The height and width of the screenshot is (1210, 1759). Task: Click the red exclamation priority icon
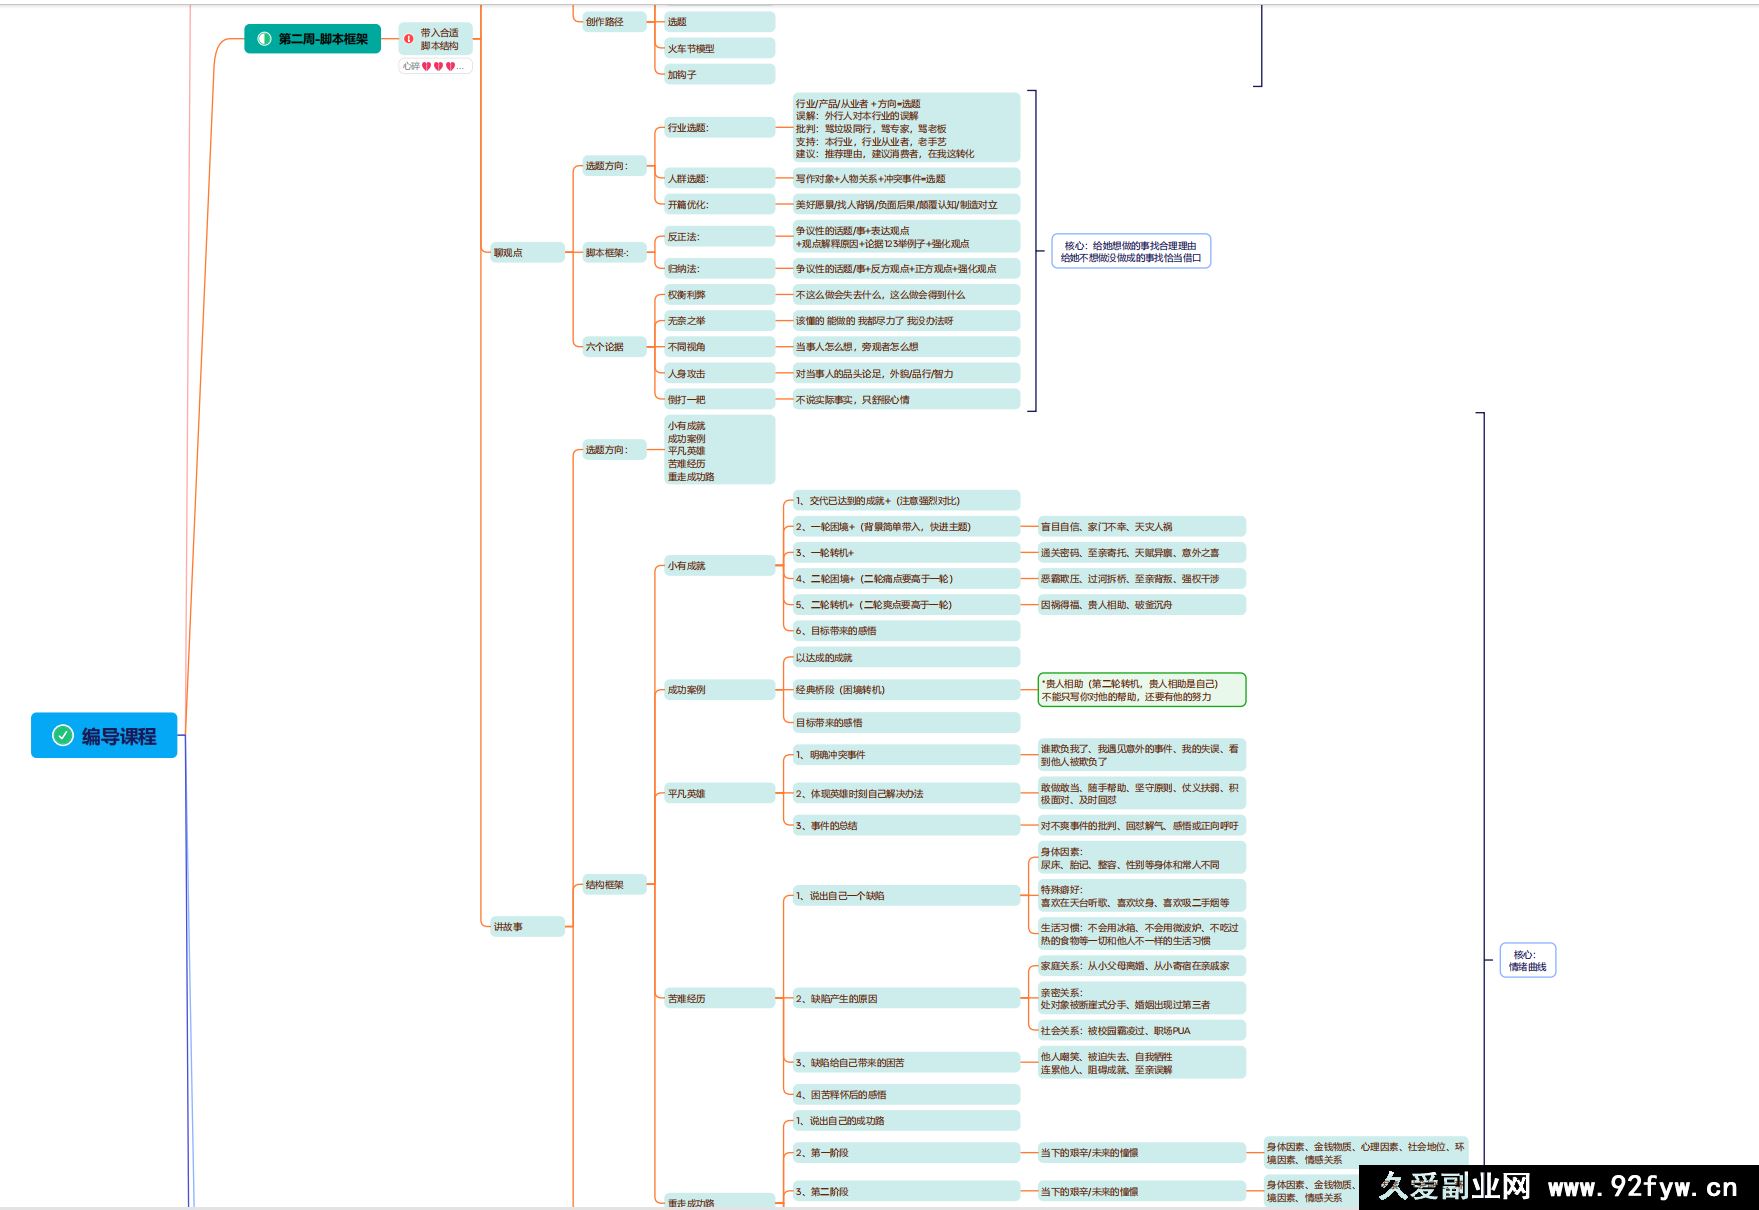(x=409, y=39)
